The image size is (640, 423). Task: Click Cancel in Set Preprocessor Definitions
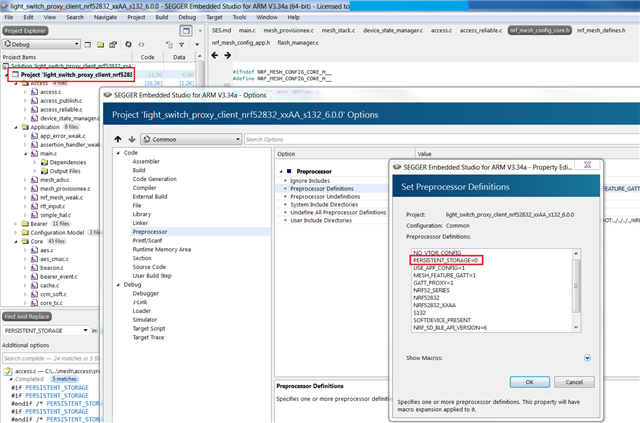click(x=574, y=382)
